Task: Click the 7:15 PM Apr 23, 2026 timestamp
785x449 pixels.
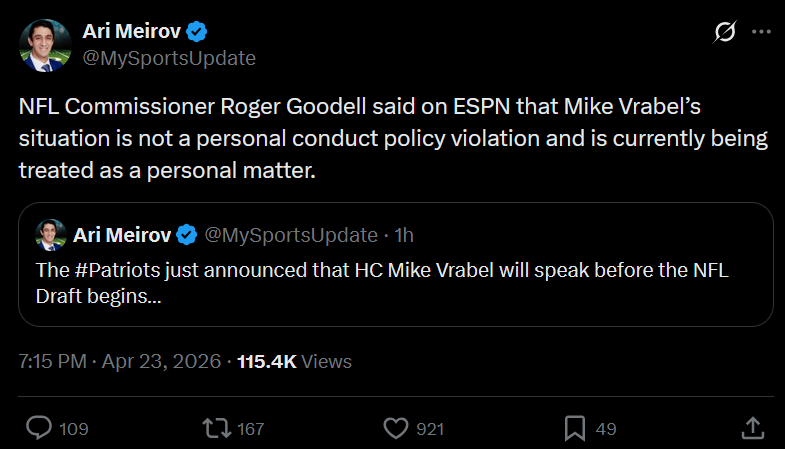Action: (x=119, y=361)
